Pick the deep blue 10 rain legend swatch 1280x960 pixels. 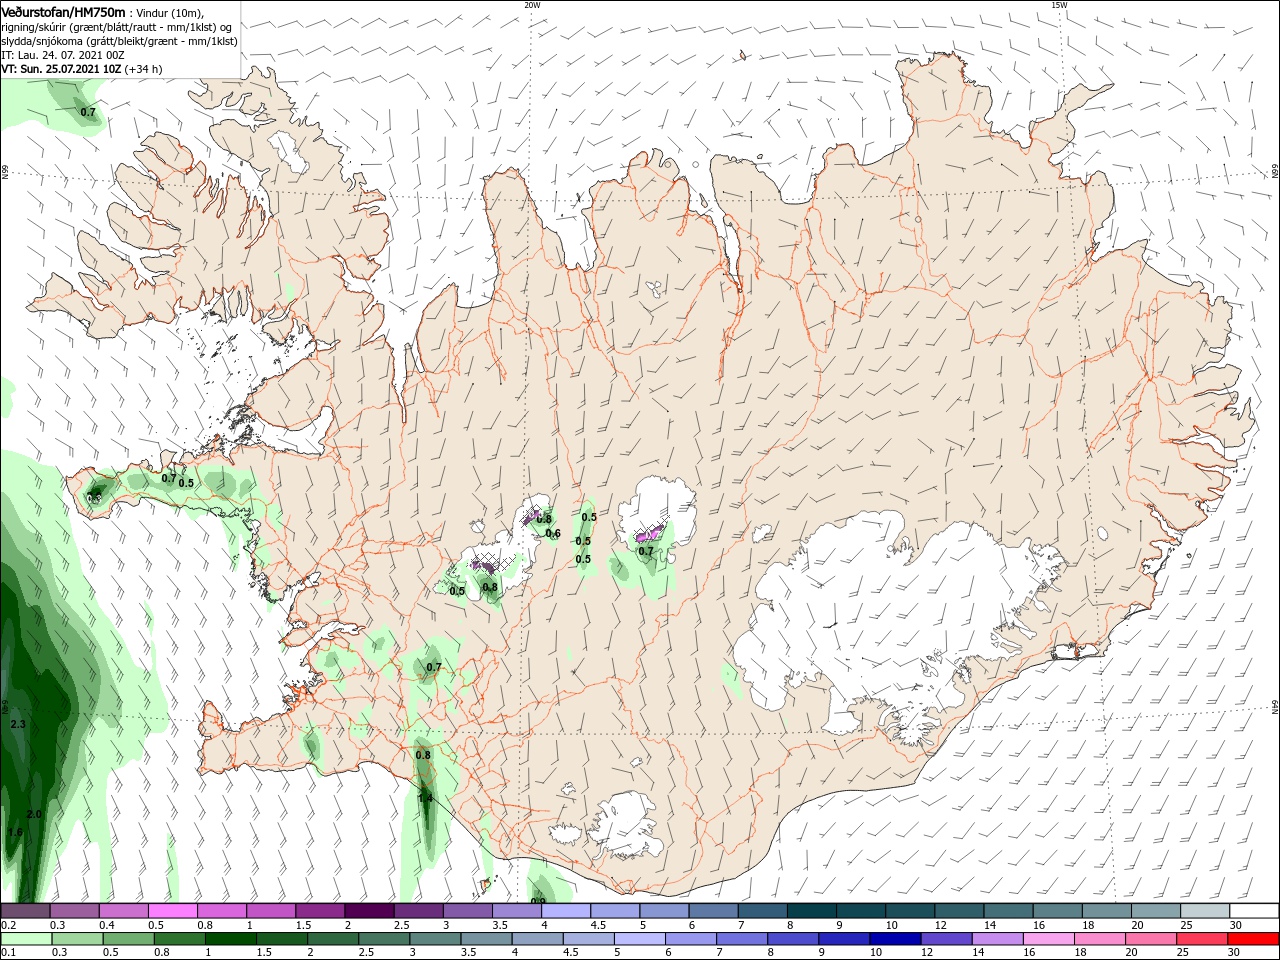click(895, 939)
